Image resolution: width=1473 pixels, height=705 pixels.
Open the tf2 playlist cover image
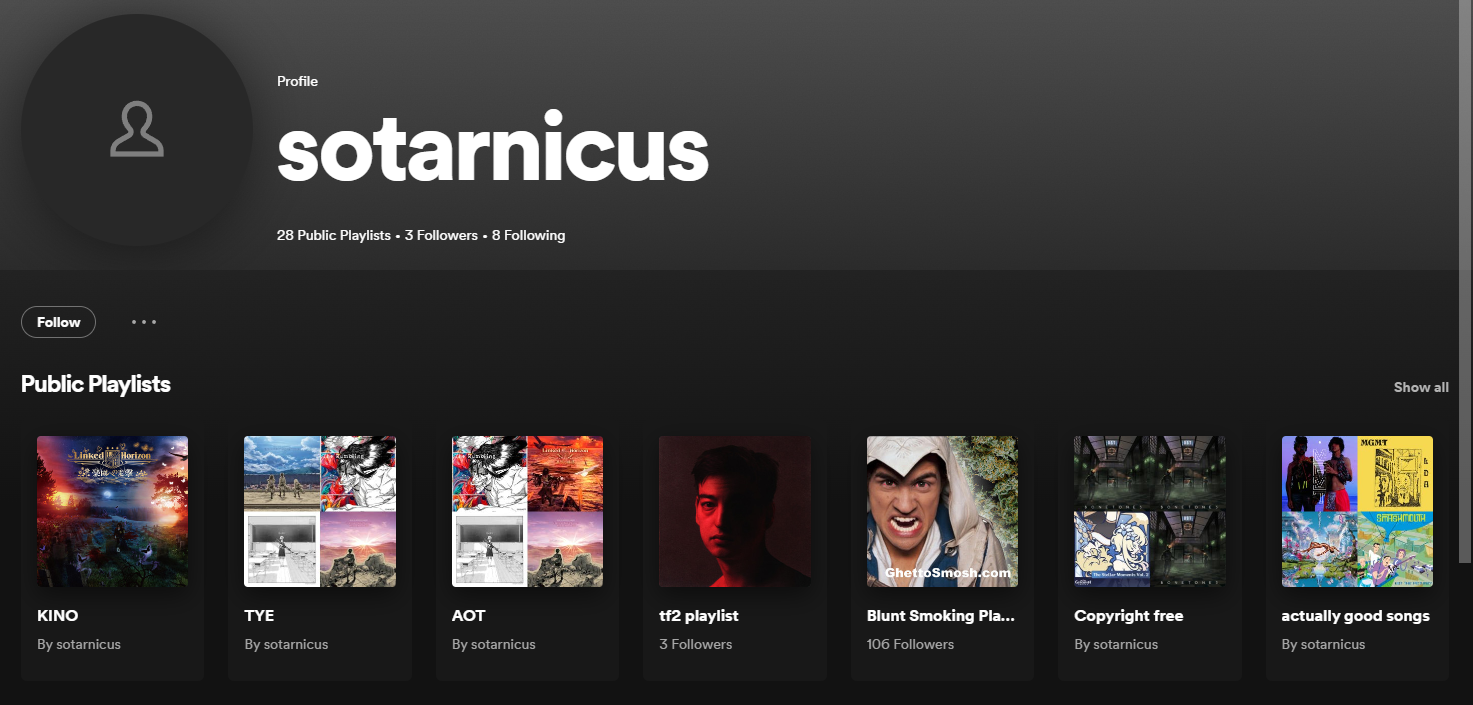click(x=734, y=511)
